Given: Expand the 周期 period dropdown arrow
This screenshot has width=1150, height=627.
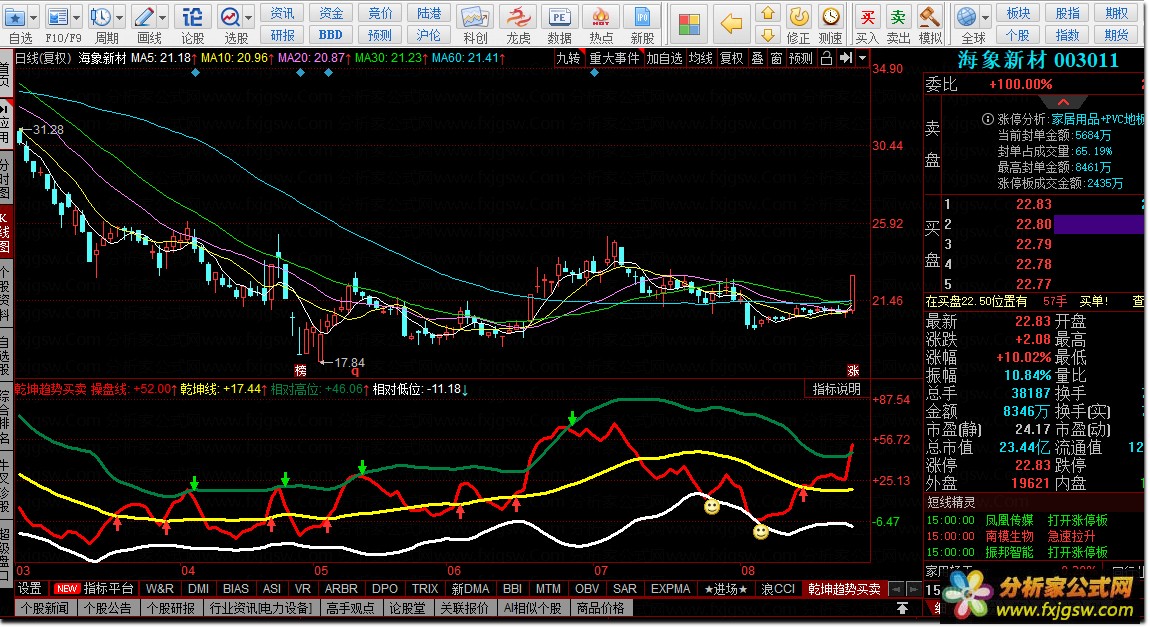Looking at the screenshot, I should point(119,17).
